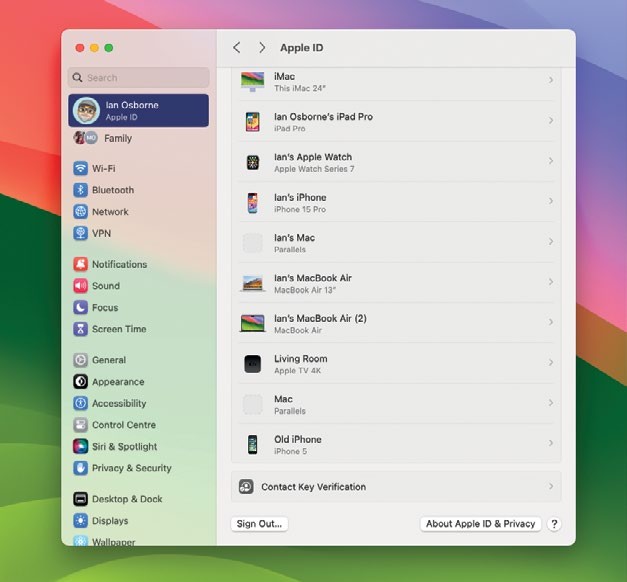Click the iPad Pro device icon

tap(252, 122)
